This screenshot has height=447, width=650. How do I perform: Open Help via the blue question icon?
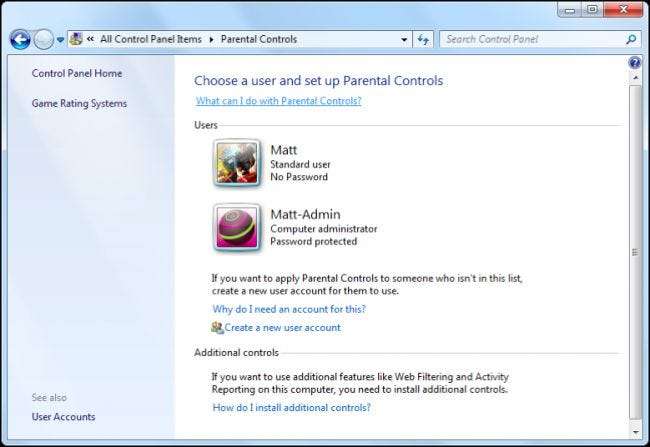[634, 63]
